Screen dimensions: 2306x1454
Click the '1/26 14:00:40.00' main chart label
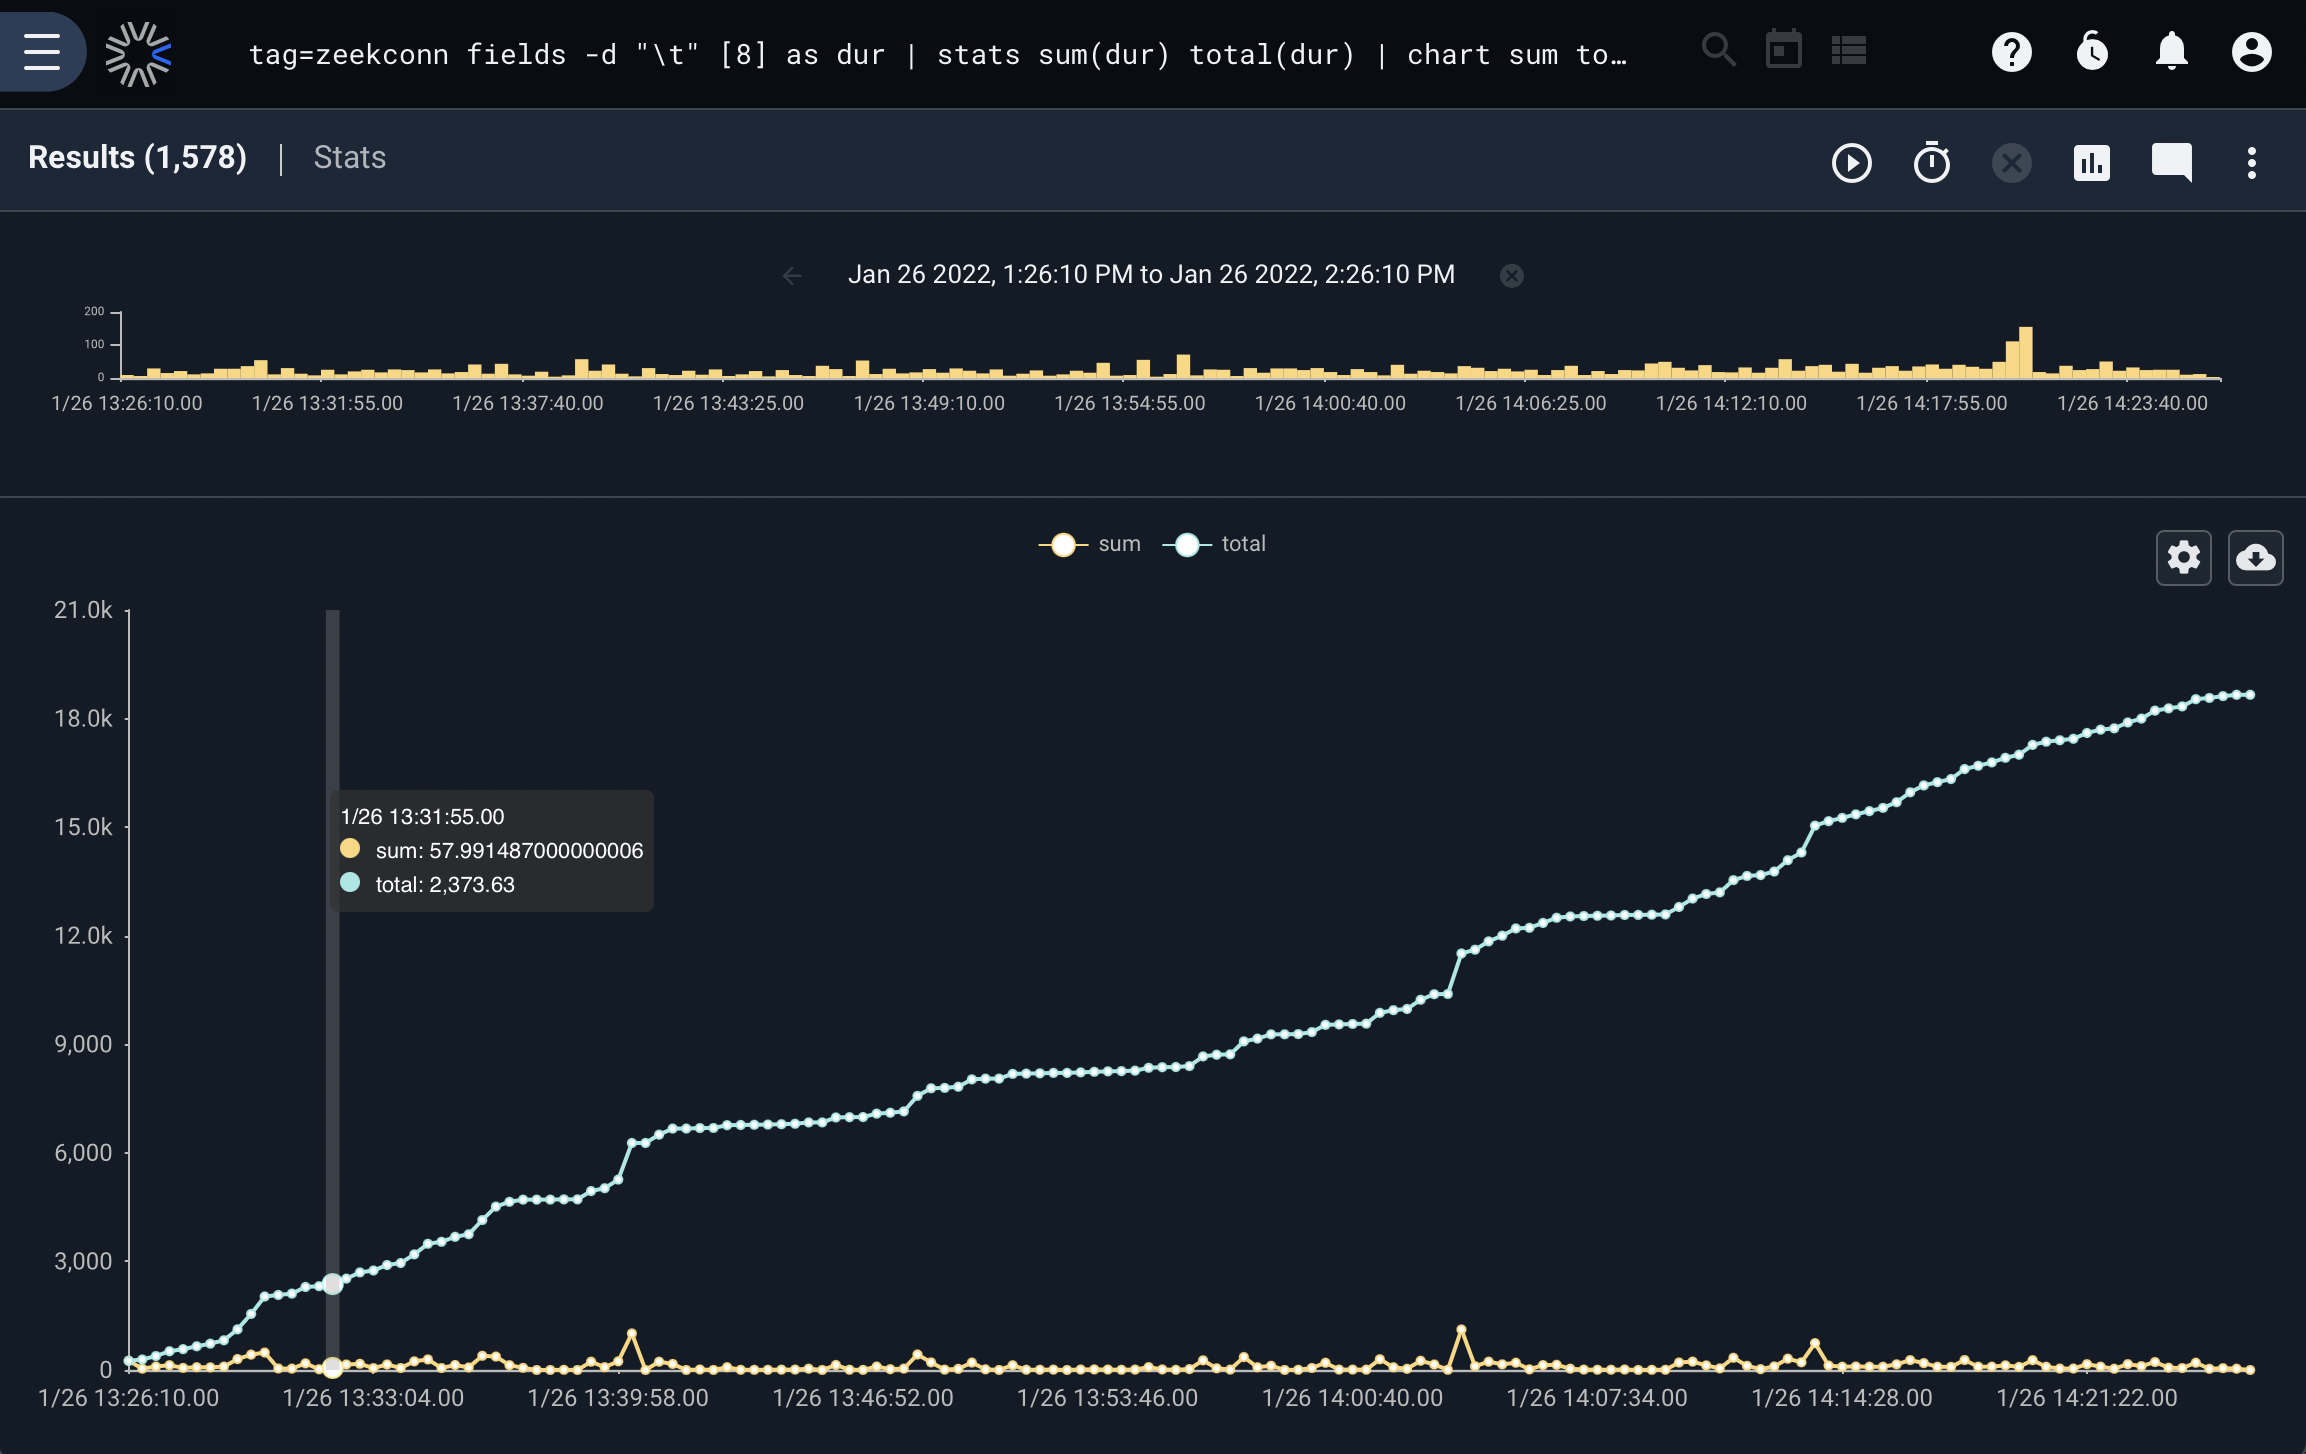tap(1352, 1398)
